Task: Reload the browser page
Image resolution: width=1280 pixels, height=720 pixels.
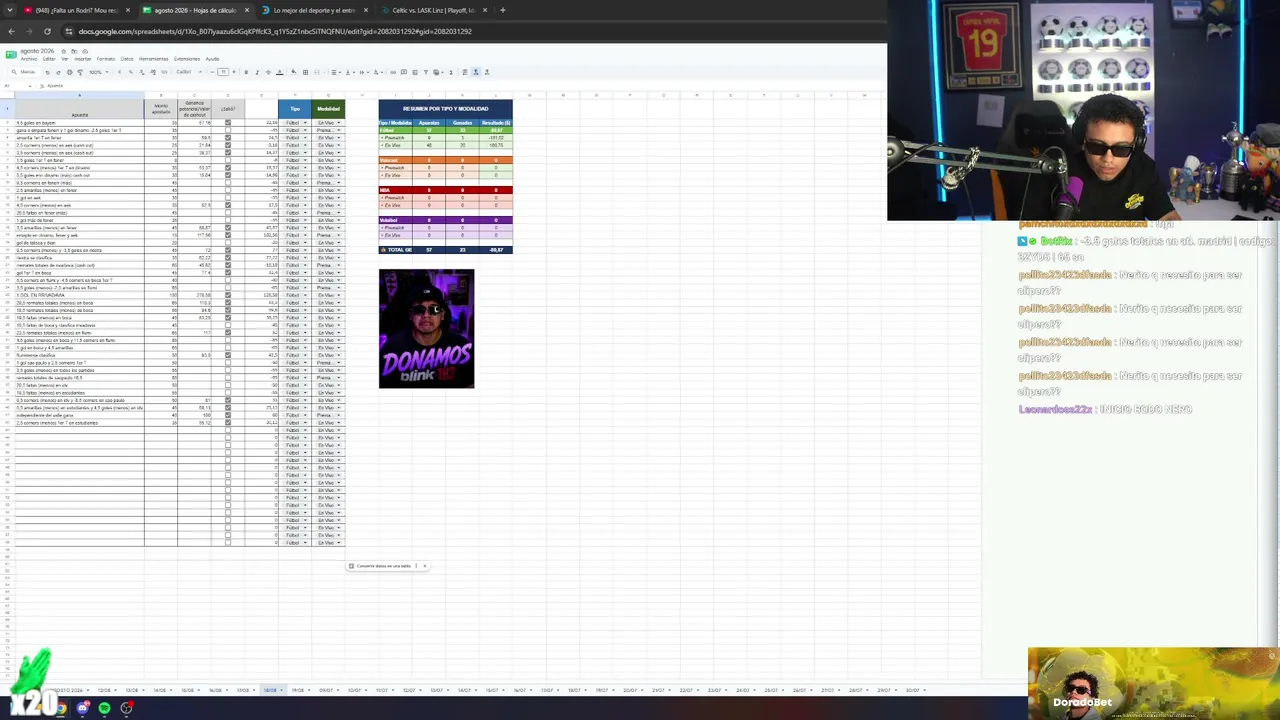Action: pyautogui.click(x=47, y=31)
